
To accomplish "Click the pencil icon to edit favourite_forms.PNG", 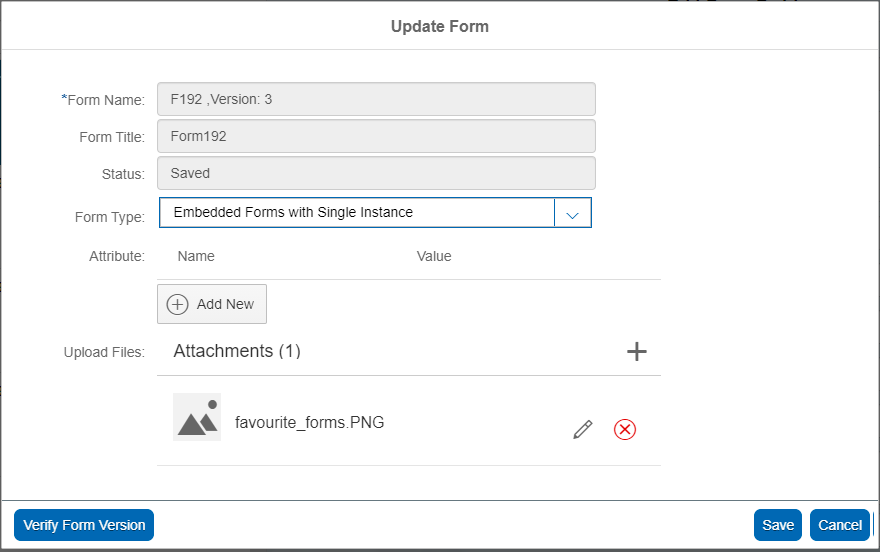I will (583, 429).
